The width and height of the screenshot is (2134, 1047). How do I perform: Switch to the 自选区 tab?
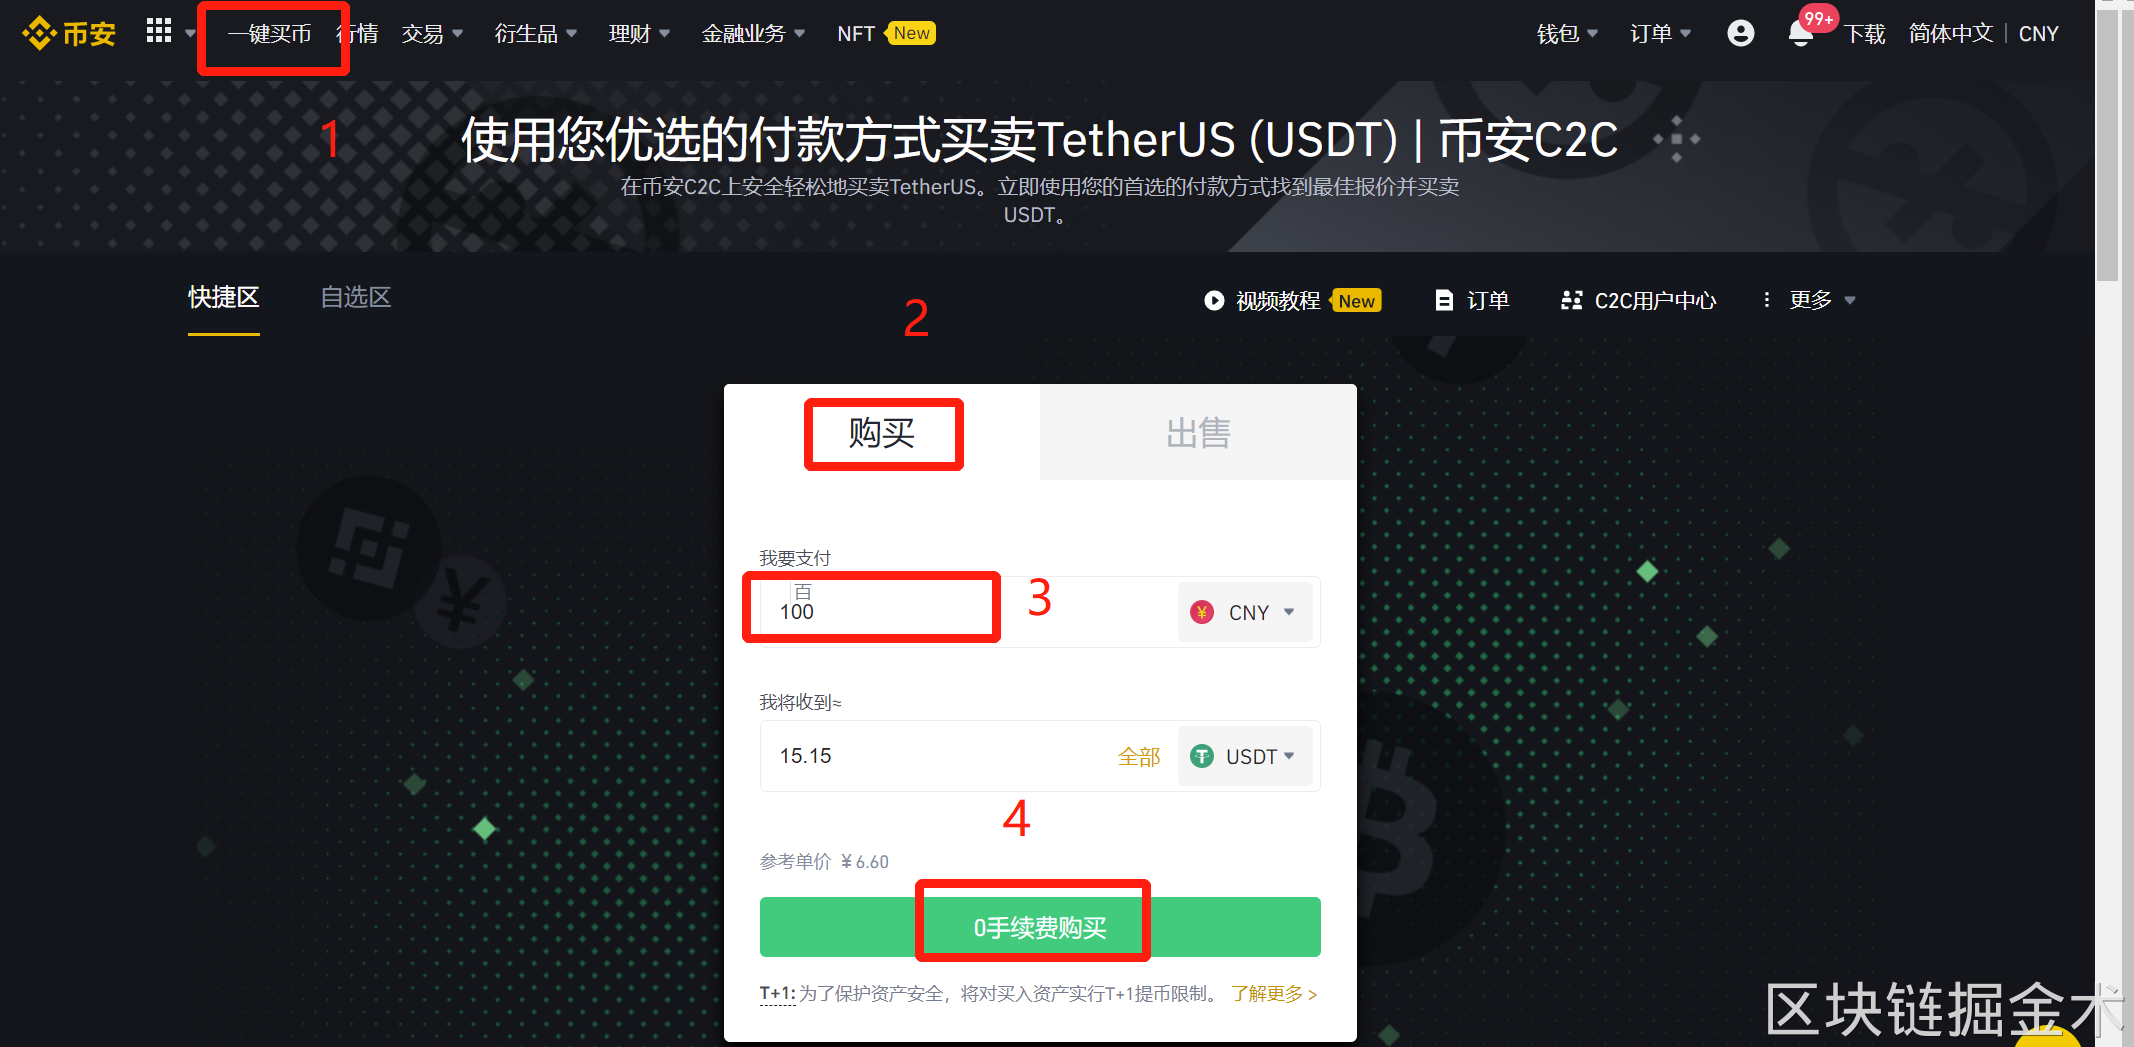(x=355, y=297)
